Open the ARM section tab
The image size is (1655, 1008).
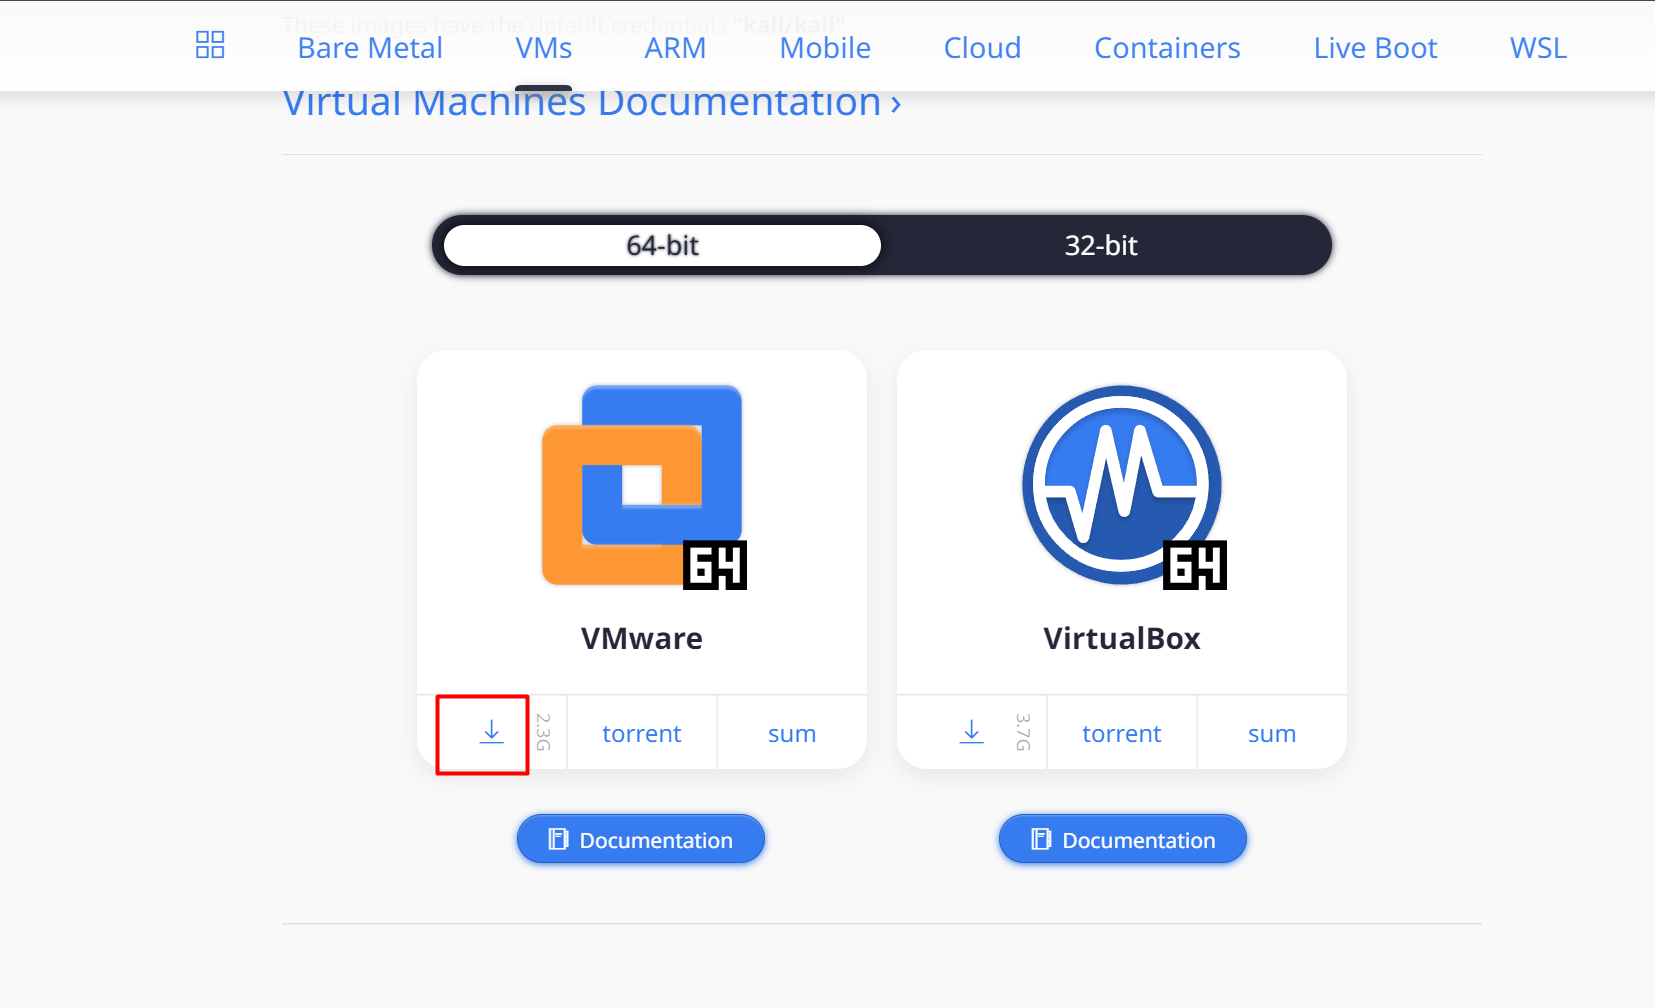click(x=675, y=48)
